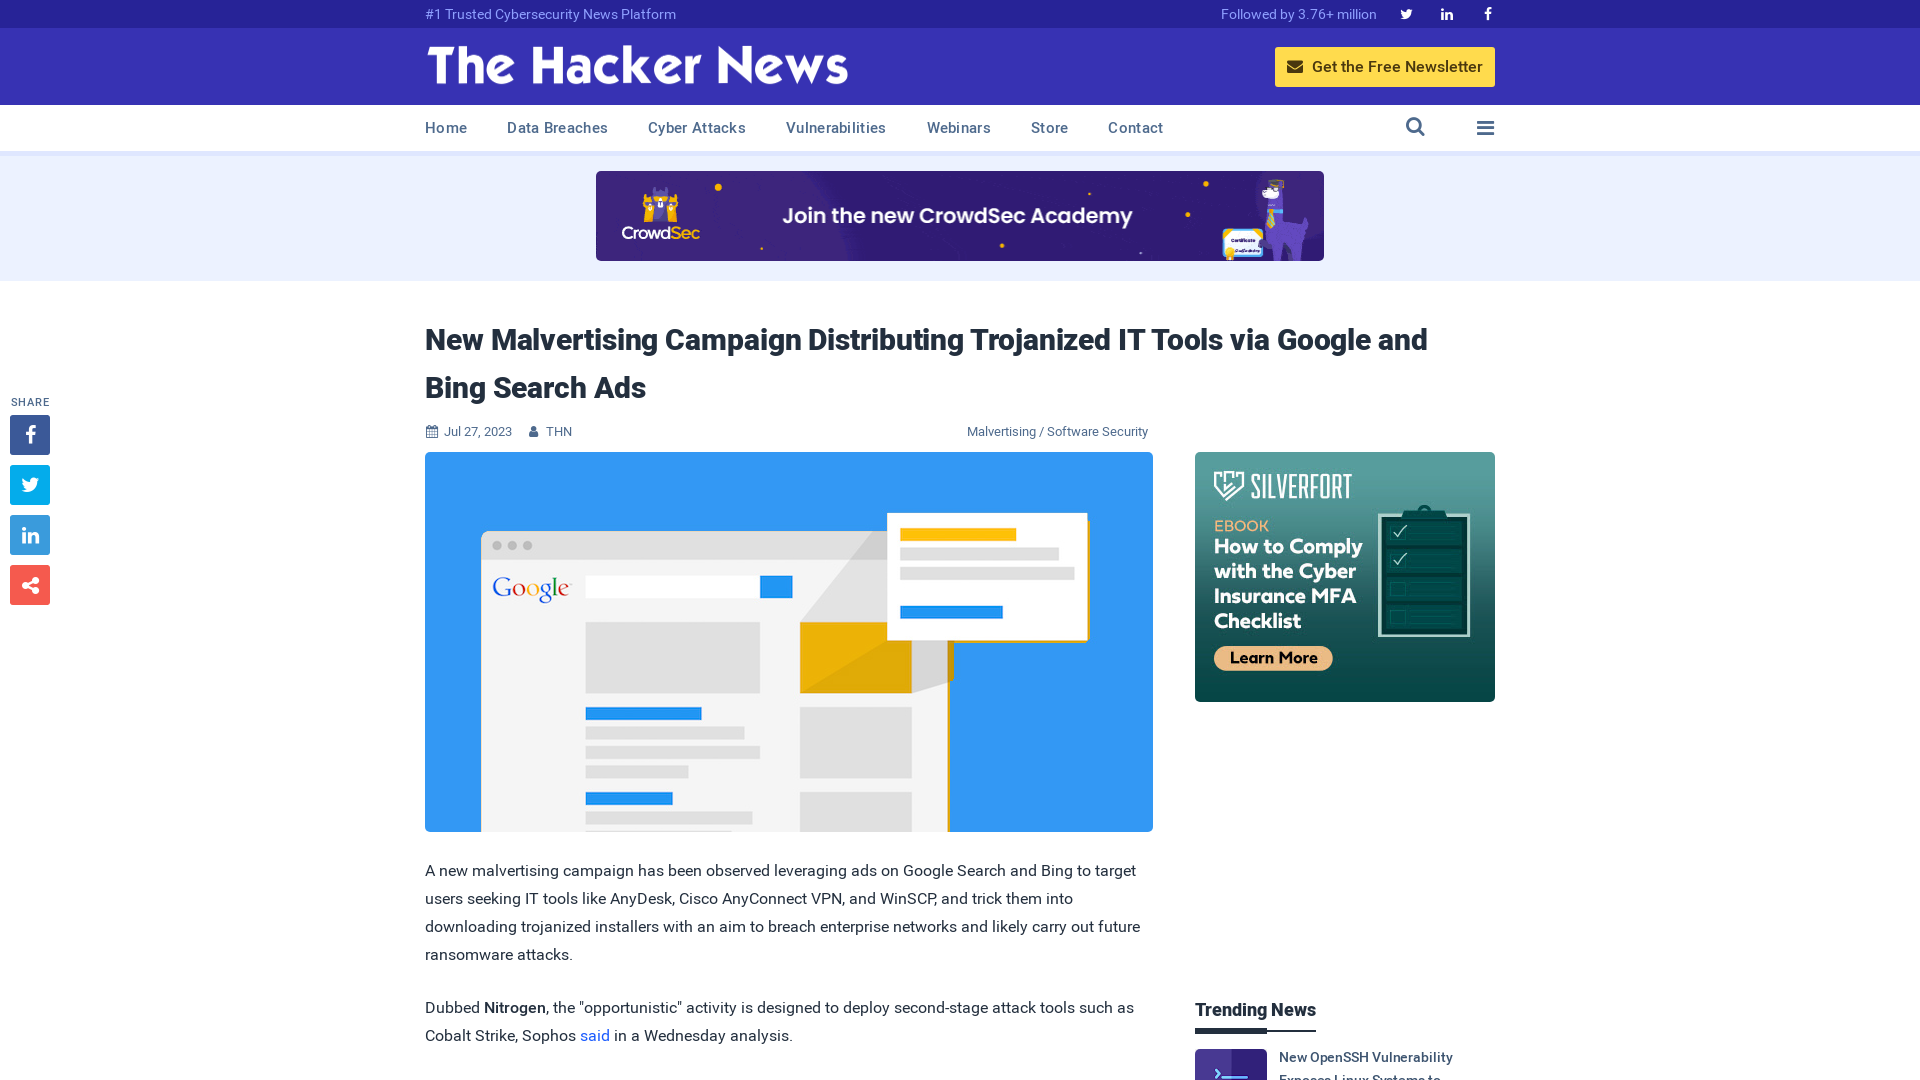This screenshot has height=1080, width=1920.
Task: Expand the top navigation hamburger menu
Action: point(1485,127)
